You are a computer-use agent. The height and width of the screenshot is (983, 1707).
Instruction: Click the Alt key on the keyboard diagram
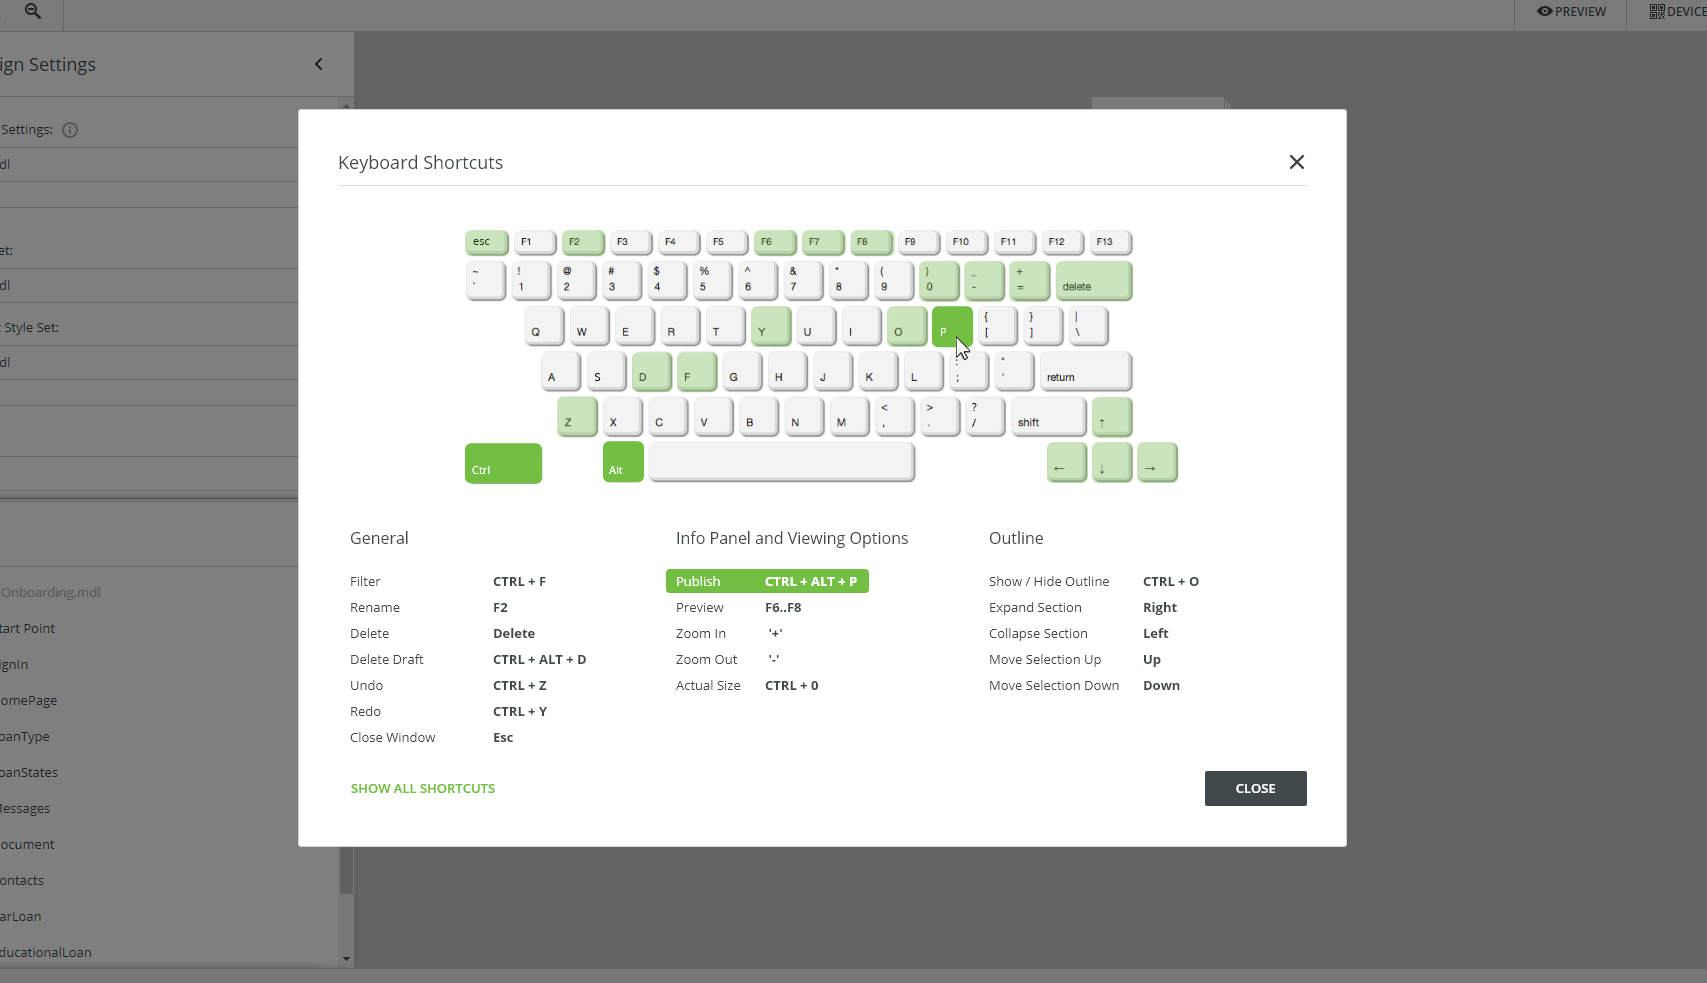[x=622, y=462]
